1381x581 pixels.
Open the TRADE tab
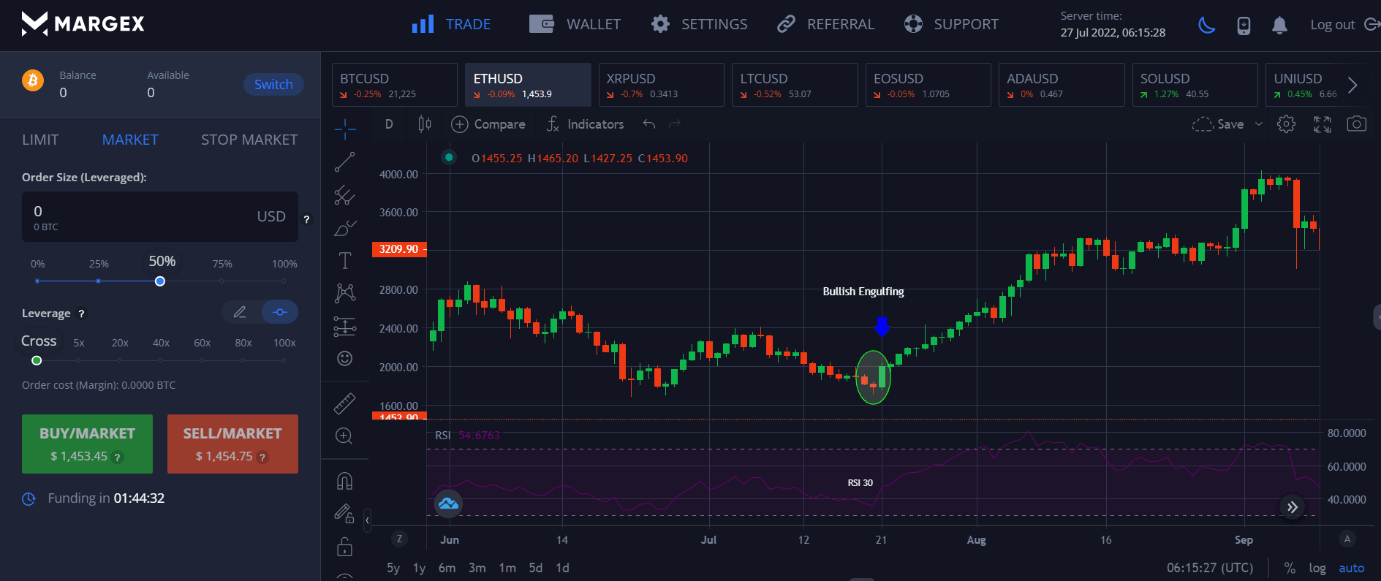[x=451, y=24]
